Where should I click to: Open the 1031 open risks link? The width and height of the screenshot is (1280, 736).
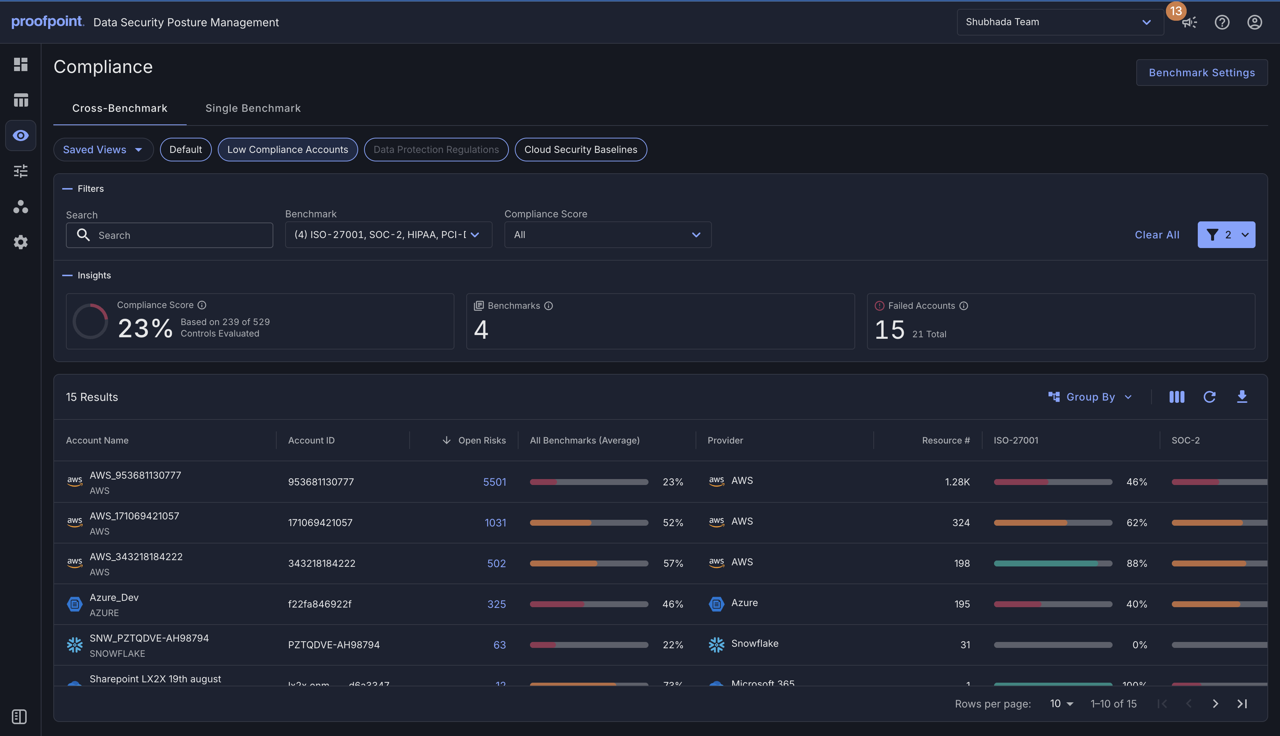coord(495,523)
